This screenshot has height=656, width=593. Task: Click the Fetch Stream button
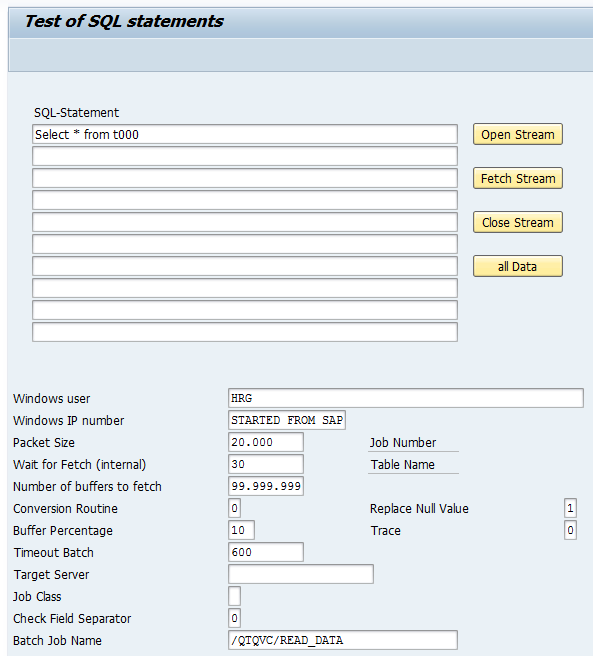pyautogui.click(x=518, y=178)
